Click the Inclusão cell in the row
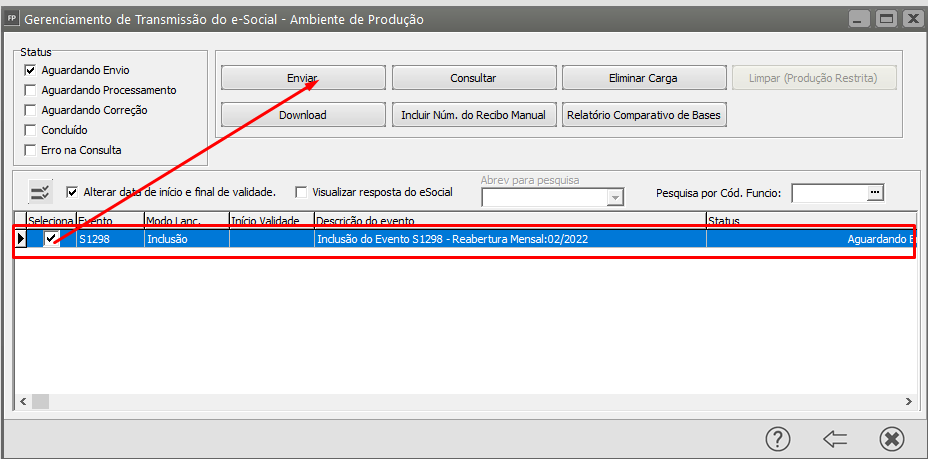928x459 pixels. (187, 238)
